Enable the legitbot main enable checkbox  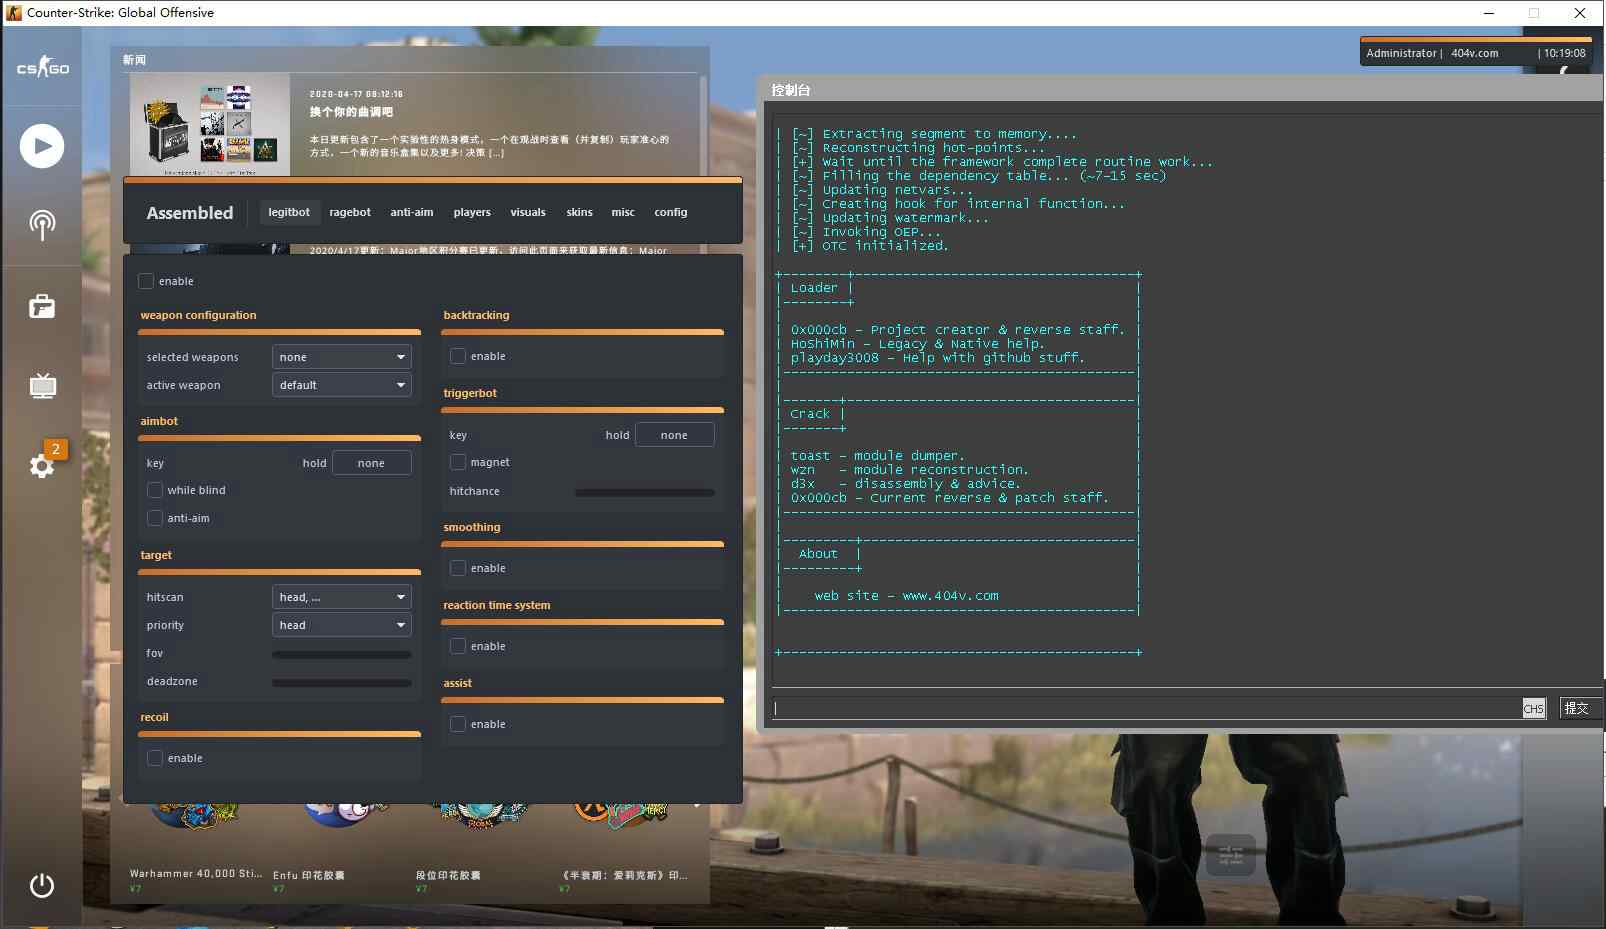pos(146,281)
